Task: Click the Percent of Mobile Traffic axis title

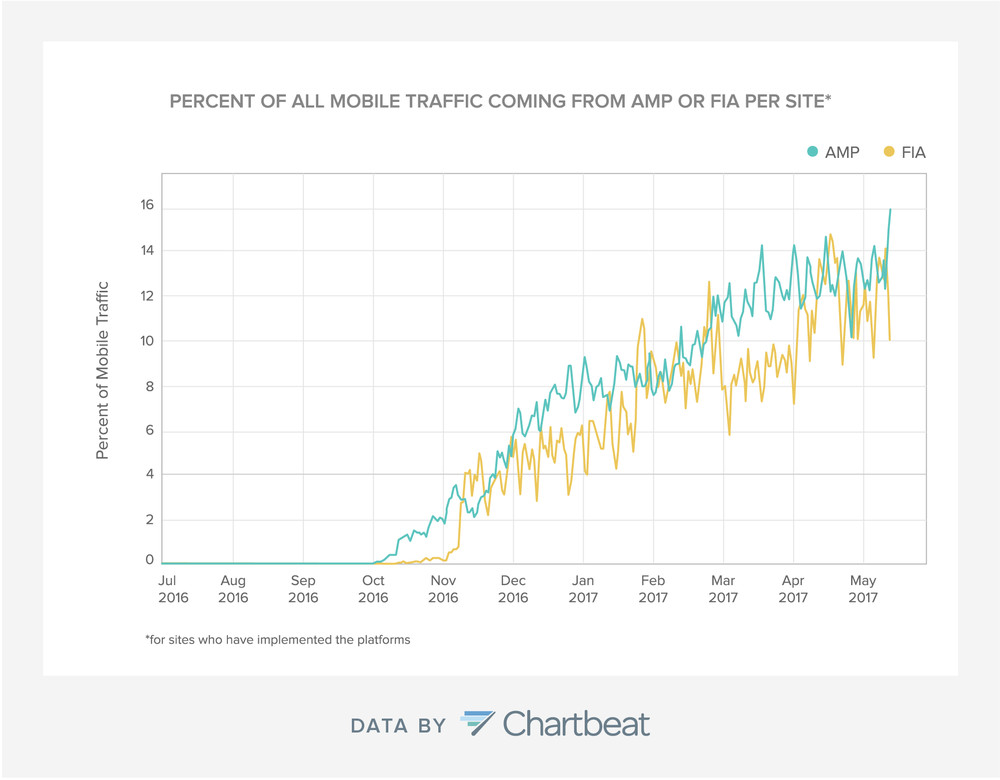Action: point(102,370)
